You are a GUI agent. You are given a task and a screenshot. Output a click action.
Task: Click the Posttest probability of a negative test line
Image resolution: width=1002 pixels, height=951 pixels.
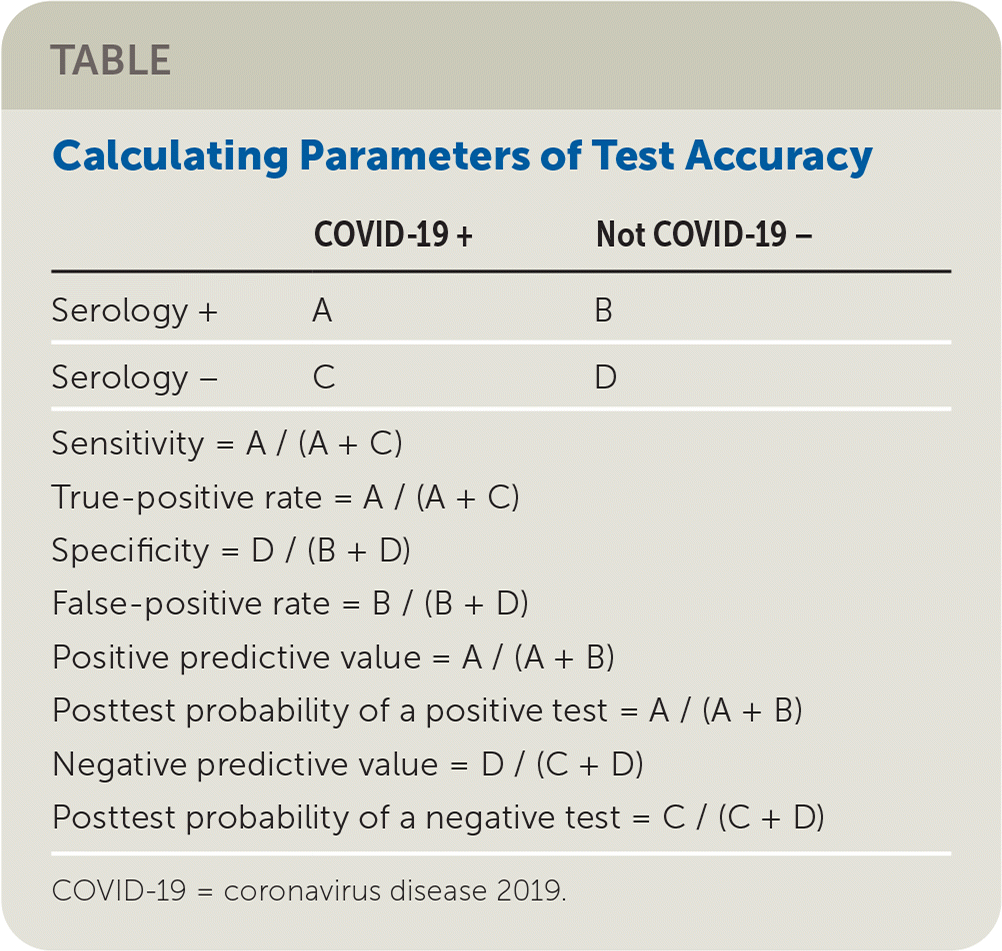pyautogui.click(x=438, y=818)
